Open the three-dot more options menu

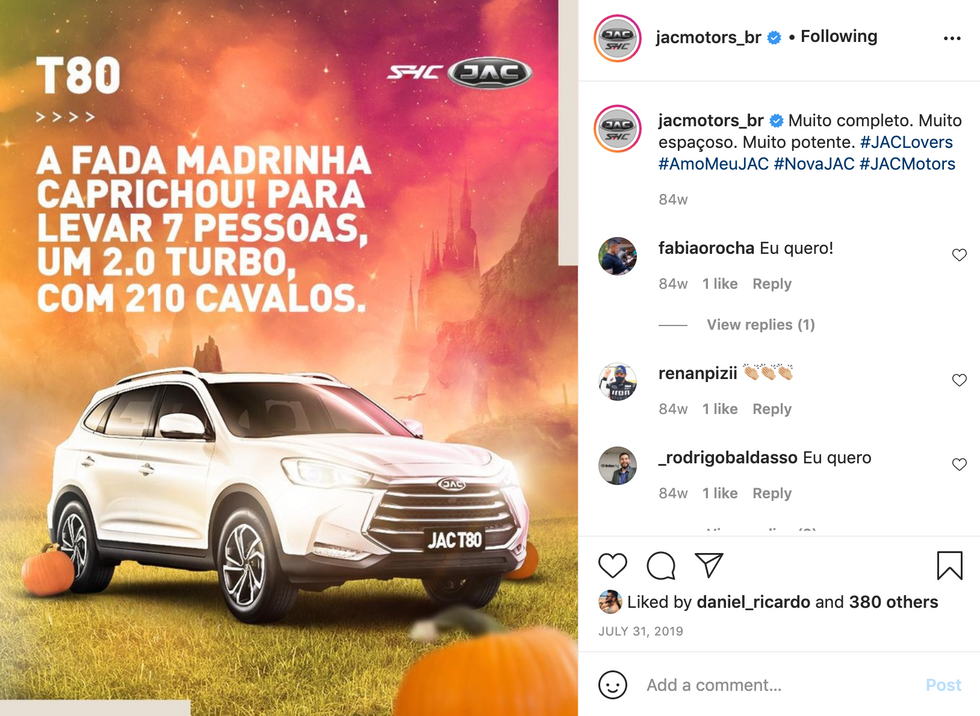[x=952, y=39]
